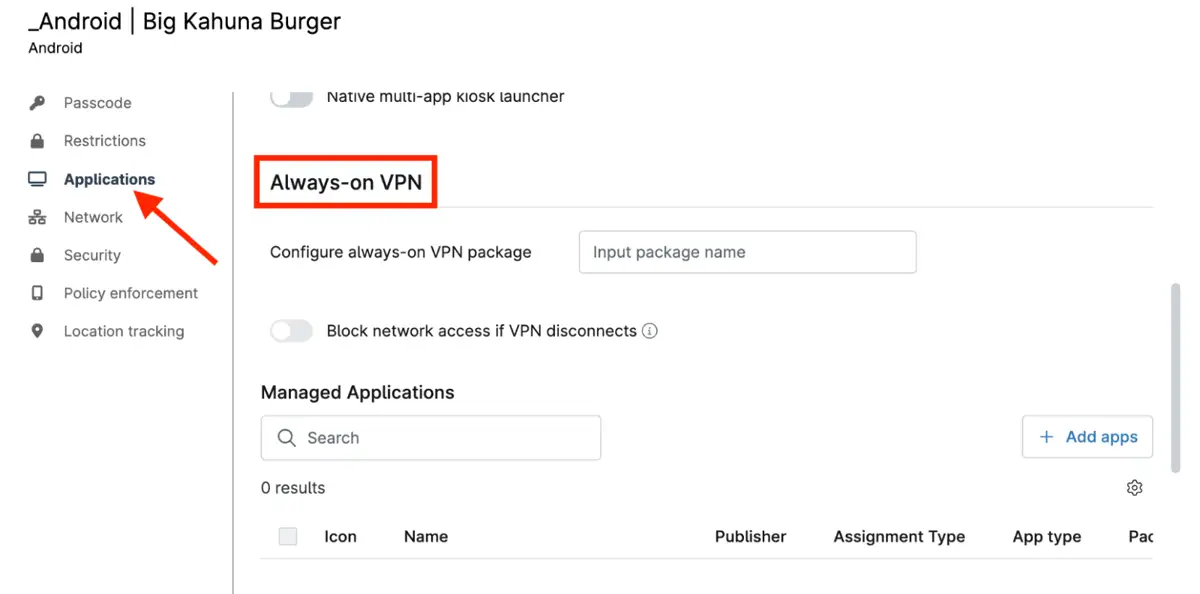This screenshot has height=594, width=1200.
Task: Click the Managed Applications heading
Action: (358, 392)
